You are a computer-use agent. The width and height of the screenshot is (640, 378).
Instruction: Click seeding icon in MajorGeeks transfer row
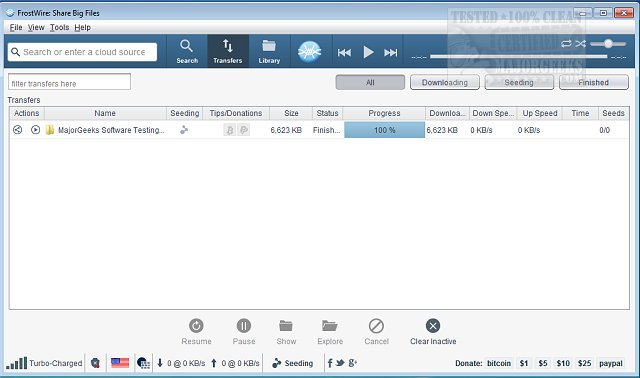pos(184,130)
